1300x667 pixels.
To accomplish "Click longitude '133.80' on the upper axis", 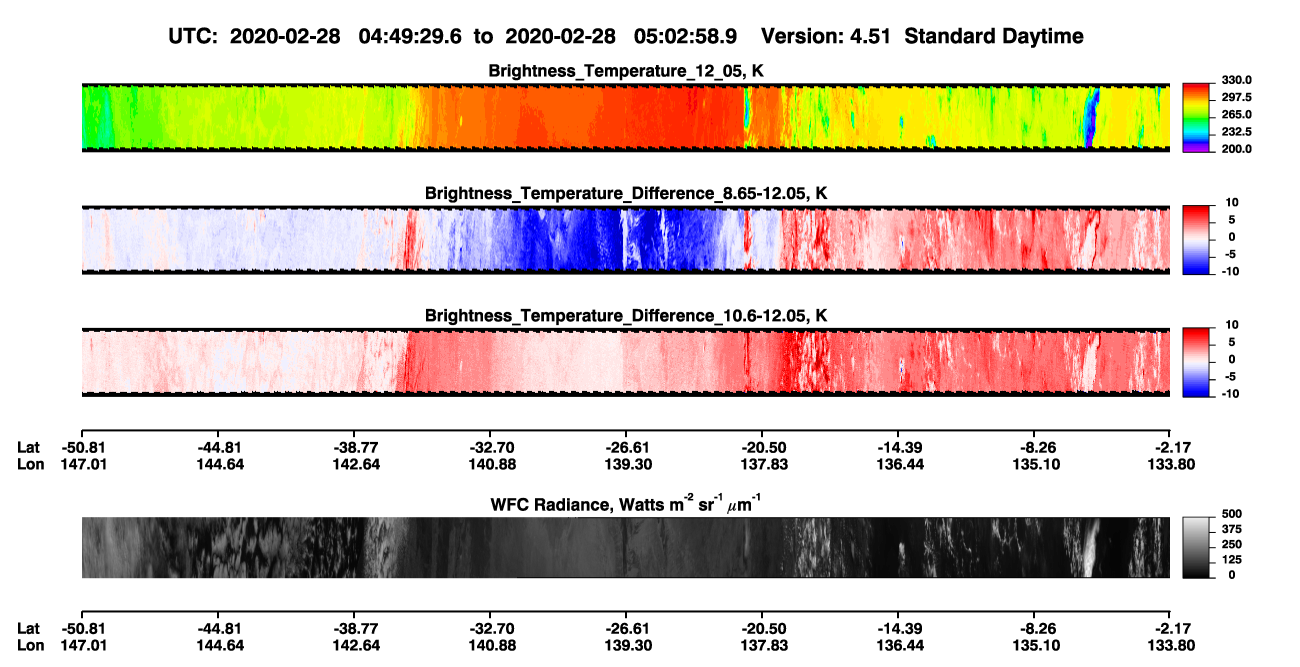I will pos(1172,464).
